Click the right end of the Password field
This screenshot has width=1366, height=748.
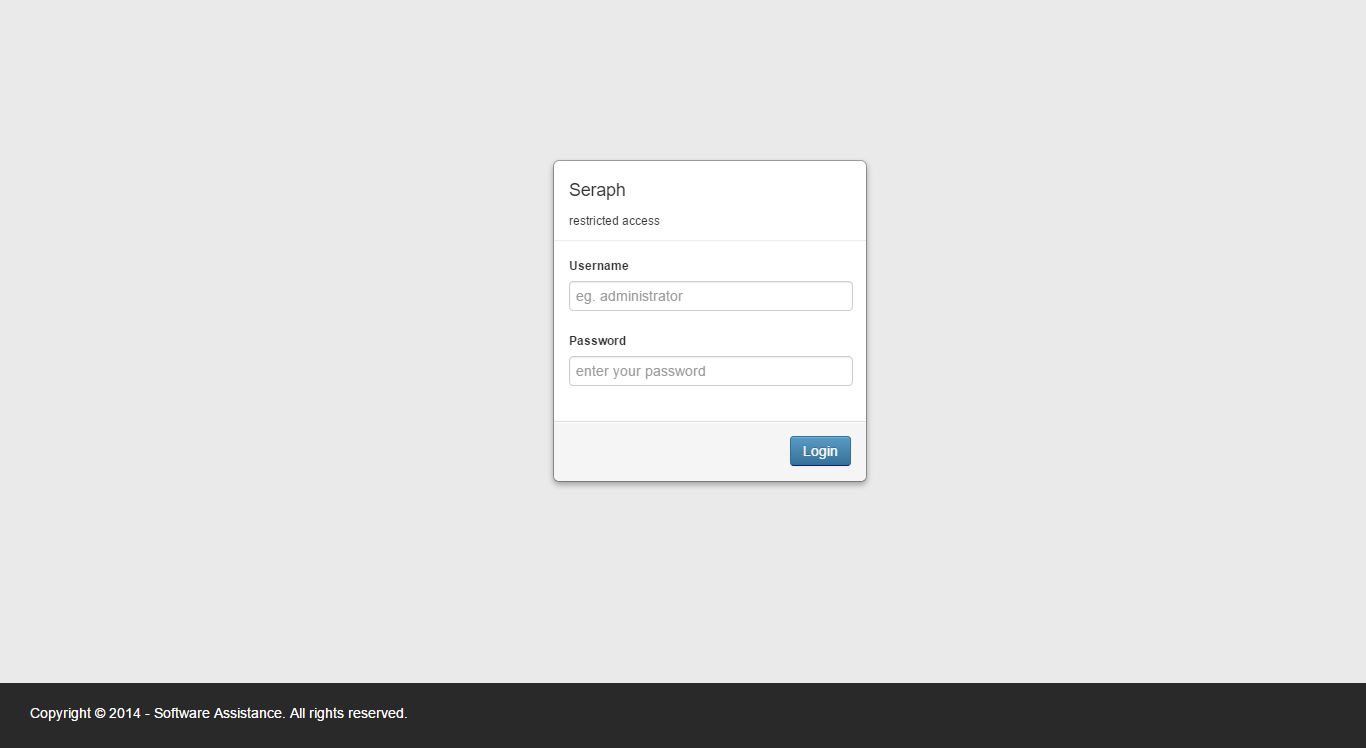point(835,371)
